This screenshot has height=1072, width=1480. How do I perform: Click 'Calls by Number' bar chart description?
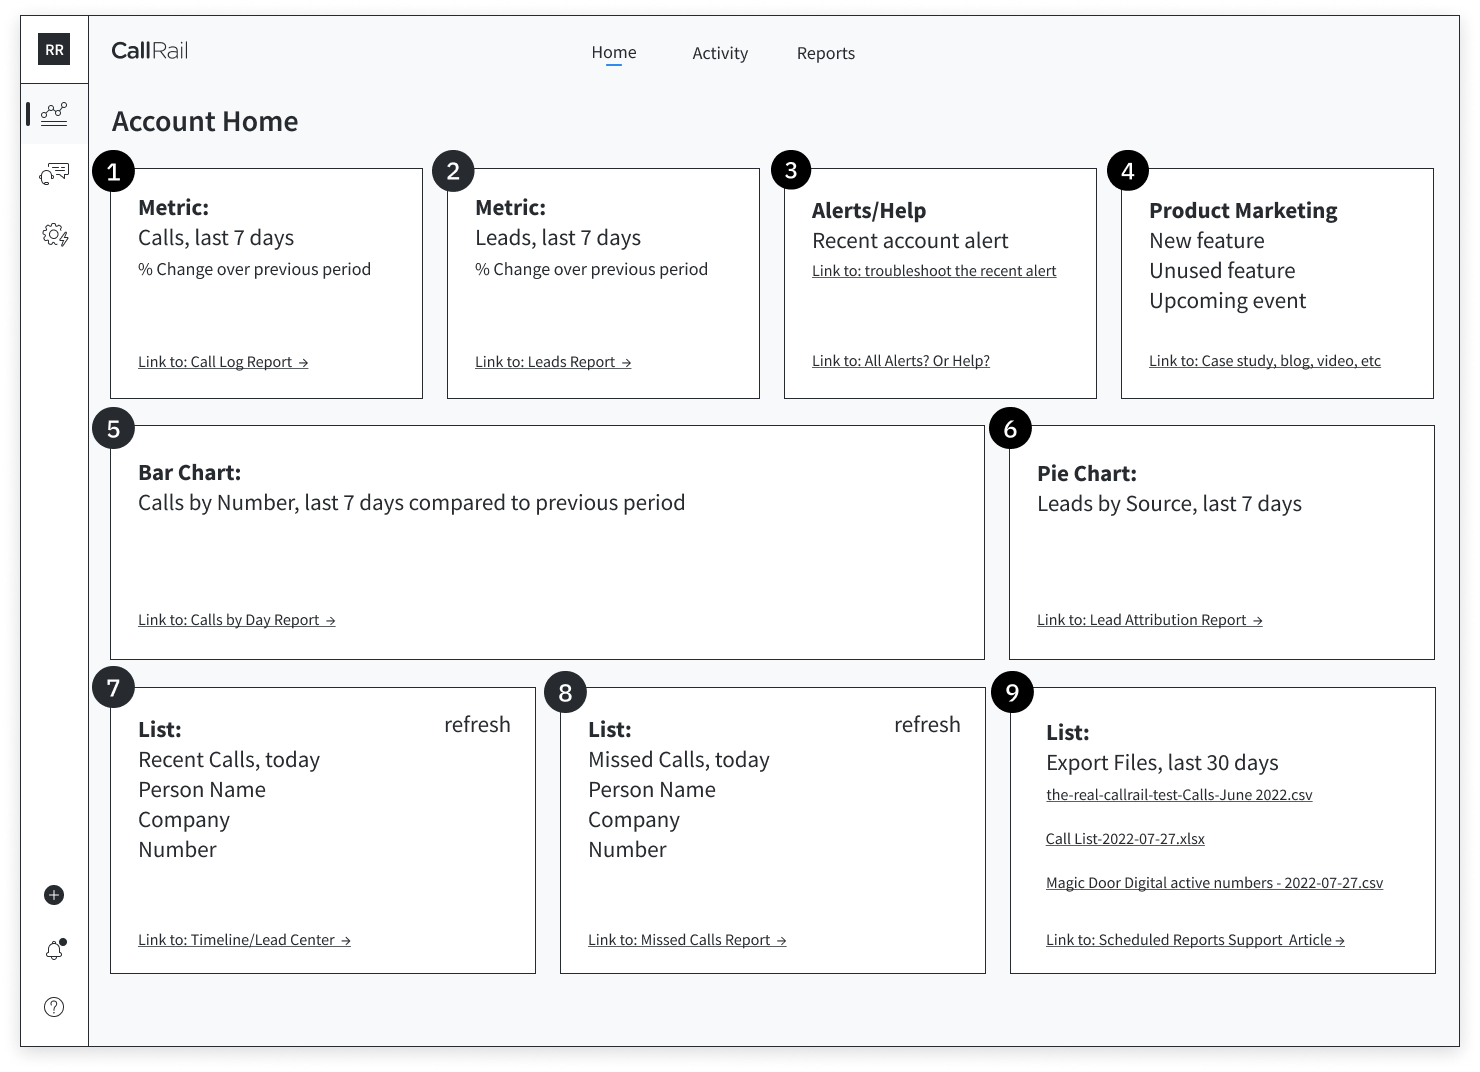[412, 503]
